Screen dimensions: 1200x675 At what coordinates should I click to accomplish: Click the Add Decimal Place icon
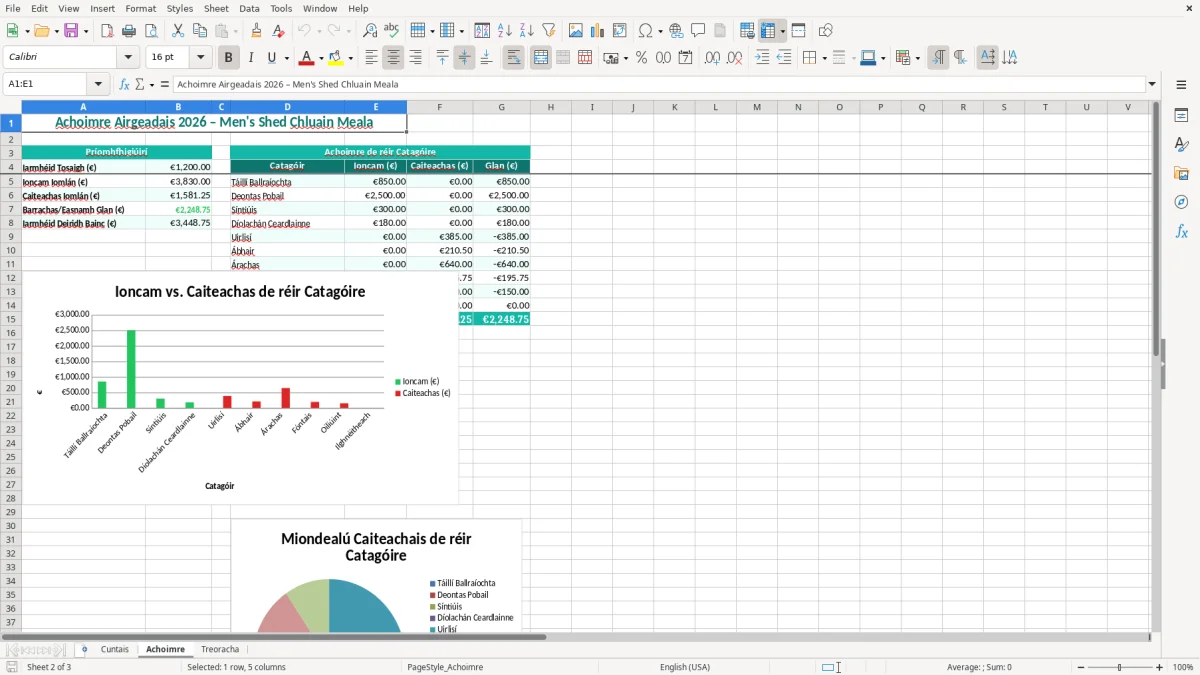712,58
